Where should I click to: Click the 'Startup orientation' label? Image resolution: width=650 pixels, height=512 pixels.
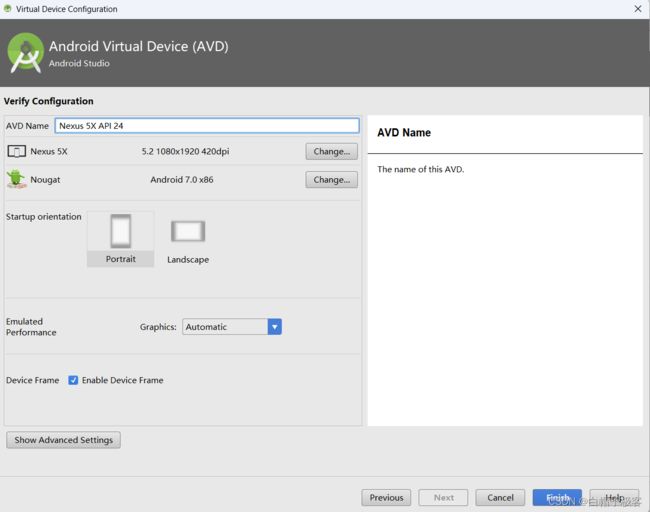[x=44, y=216]
